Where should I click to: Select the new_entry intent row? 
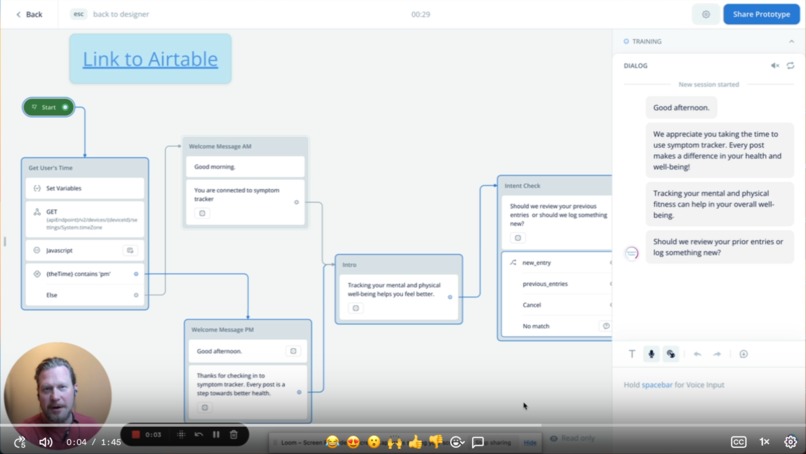(557, 263)
